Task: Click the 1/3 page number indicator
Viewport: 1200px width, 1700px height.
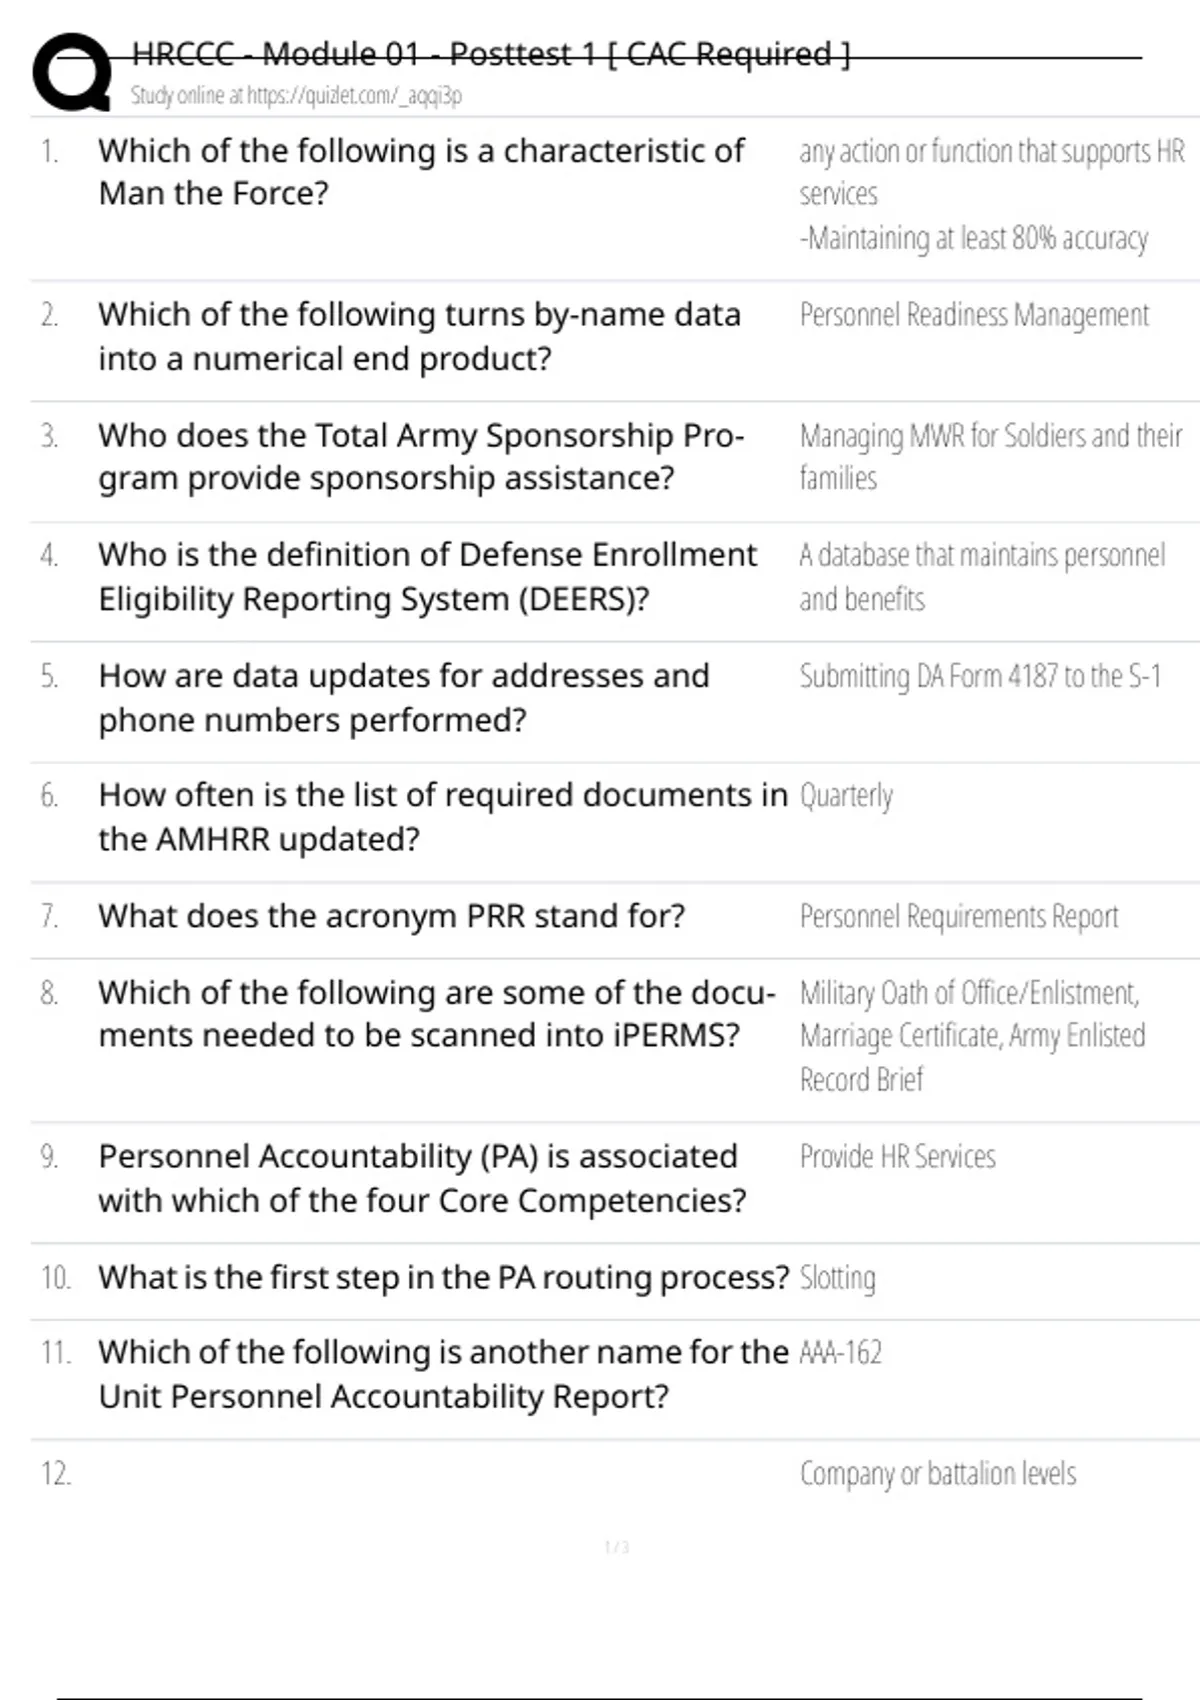Action: (x=617, y=1548)
